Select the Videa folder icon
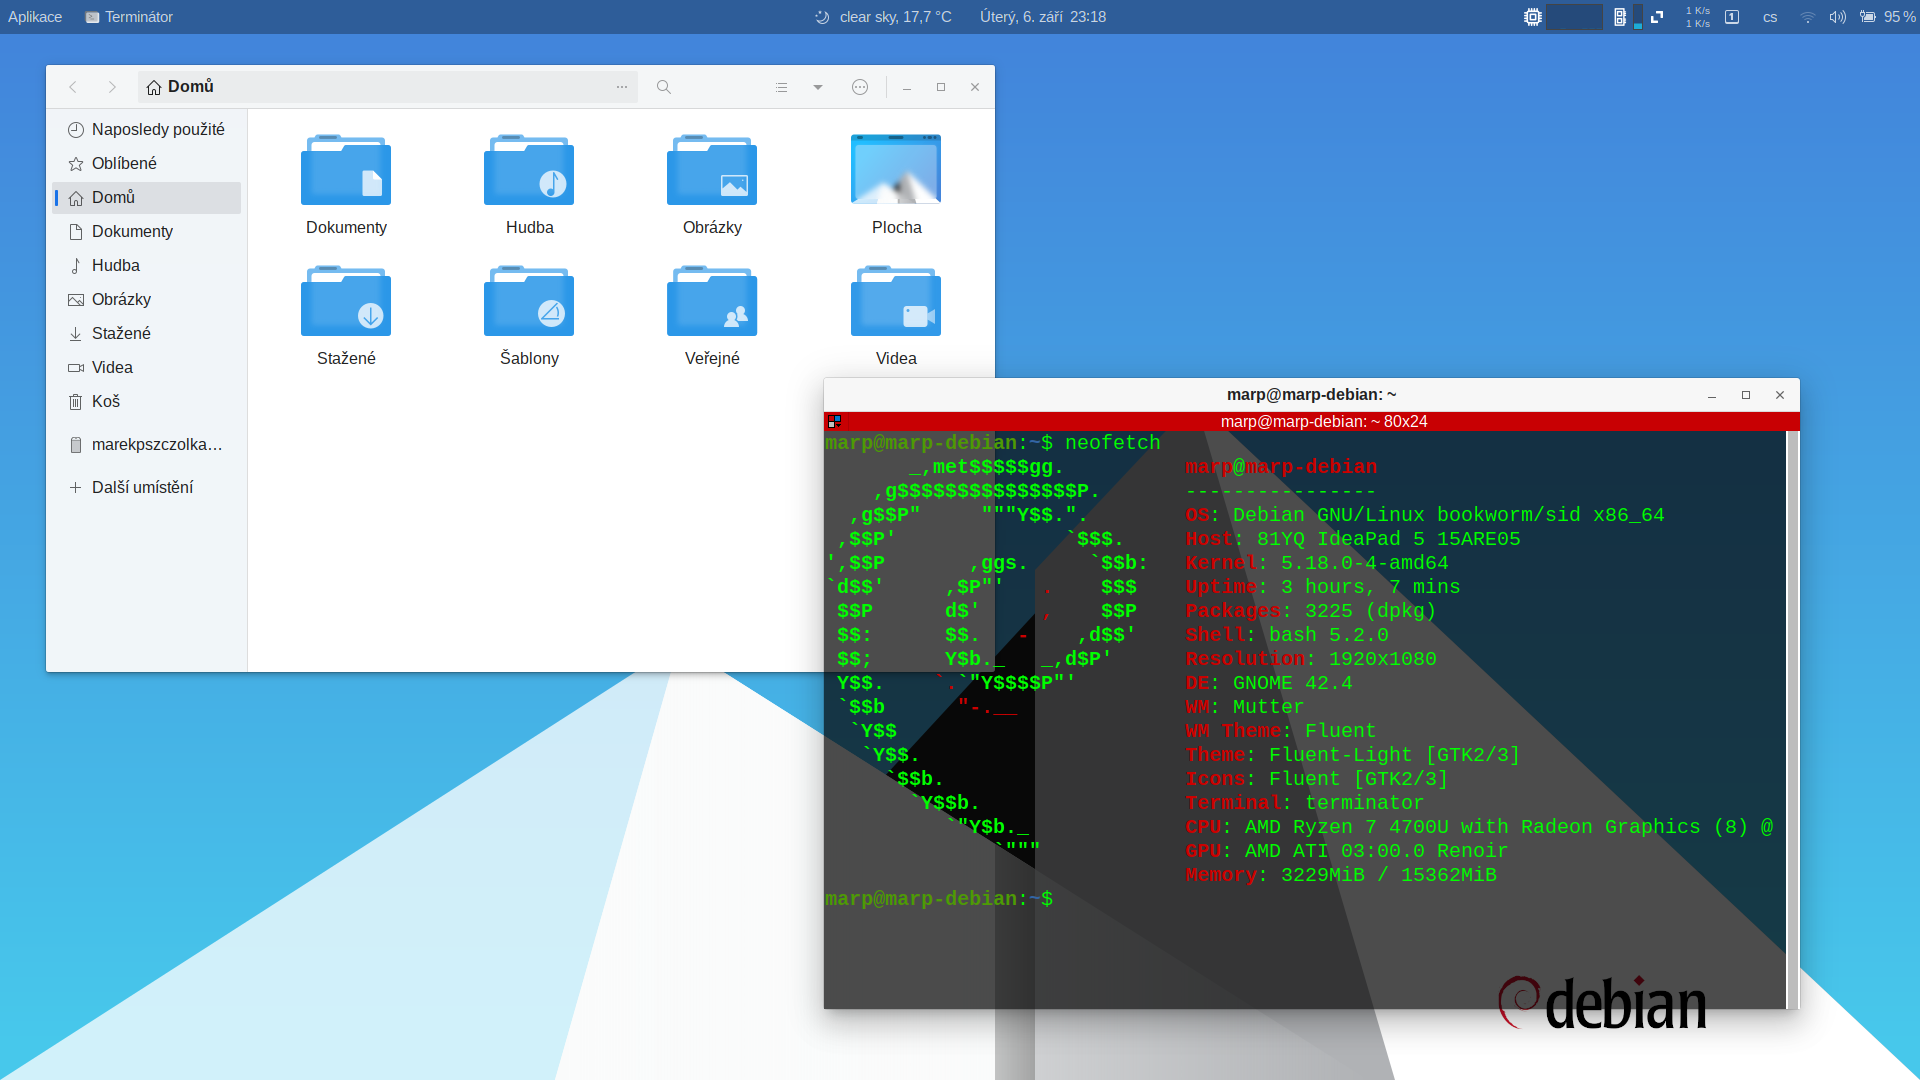The width and height of the screenshot is (1920, 1080). coord(896,301)
